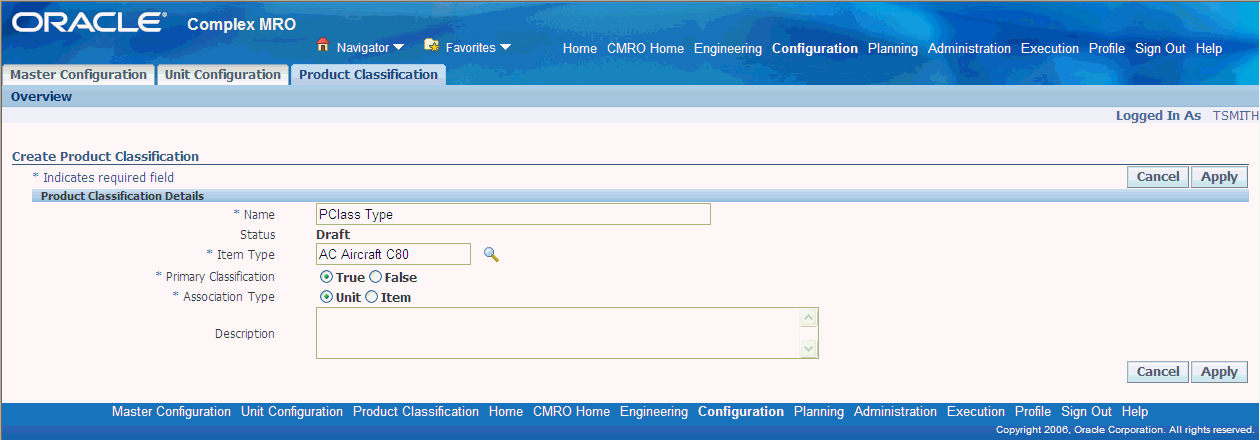Viewport: 1260px width, 440px height.
Task: Click the Oracle logo
Action: [90, 22]
